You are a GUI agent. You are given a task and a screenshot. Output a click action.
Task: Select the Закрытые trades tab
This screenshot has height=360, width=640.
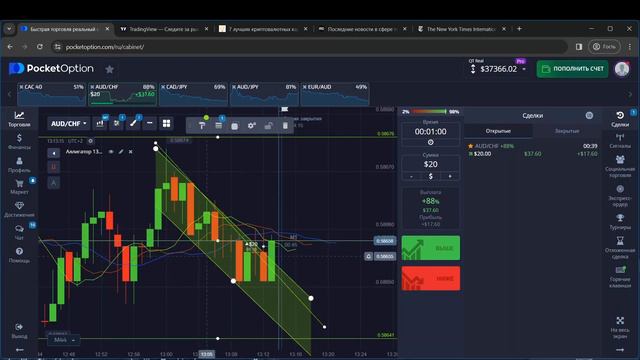567,131
